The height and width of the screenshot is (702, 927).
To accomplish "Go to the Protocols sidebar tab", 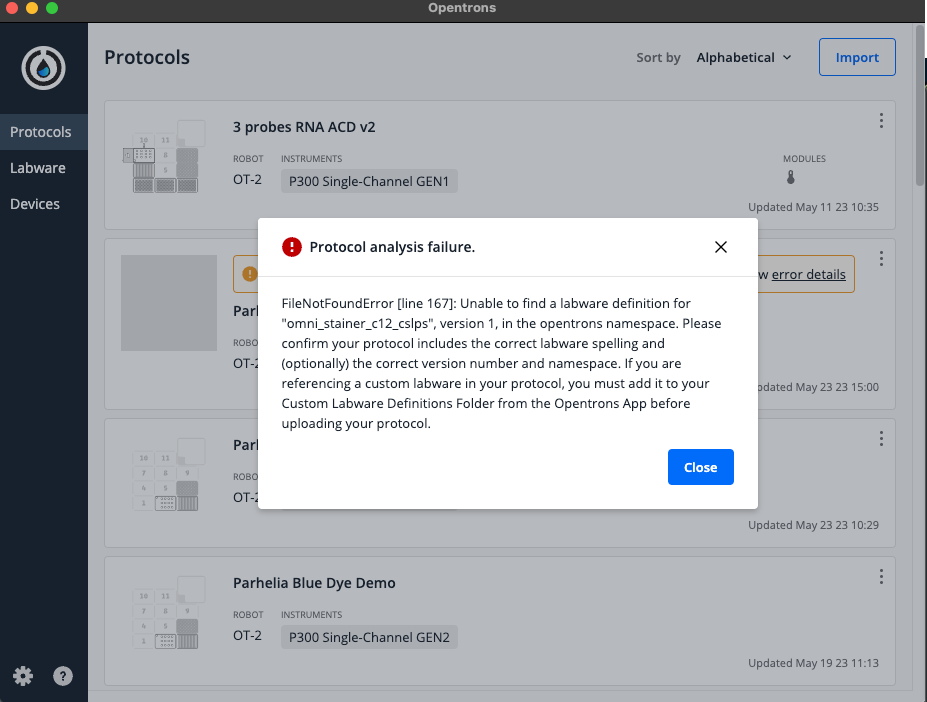I will (x=41, y=132).
